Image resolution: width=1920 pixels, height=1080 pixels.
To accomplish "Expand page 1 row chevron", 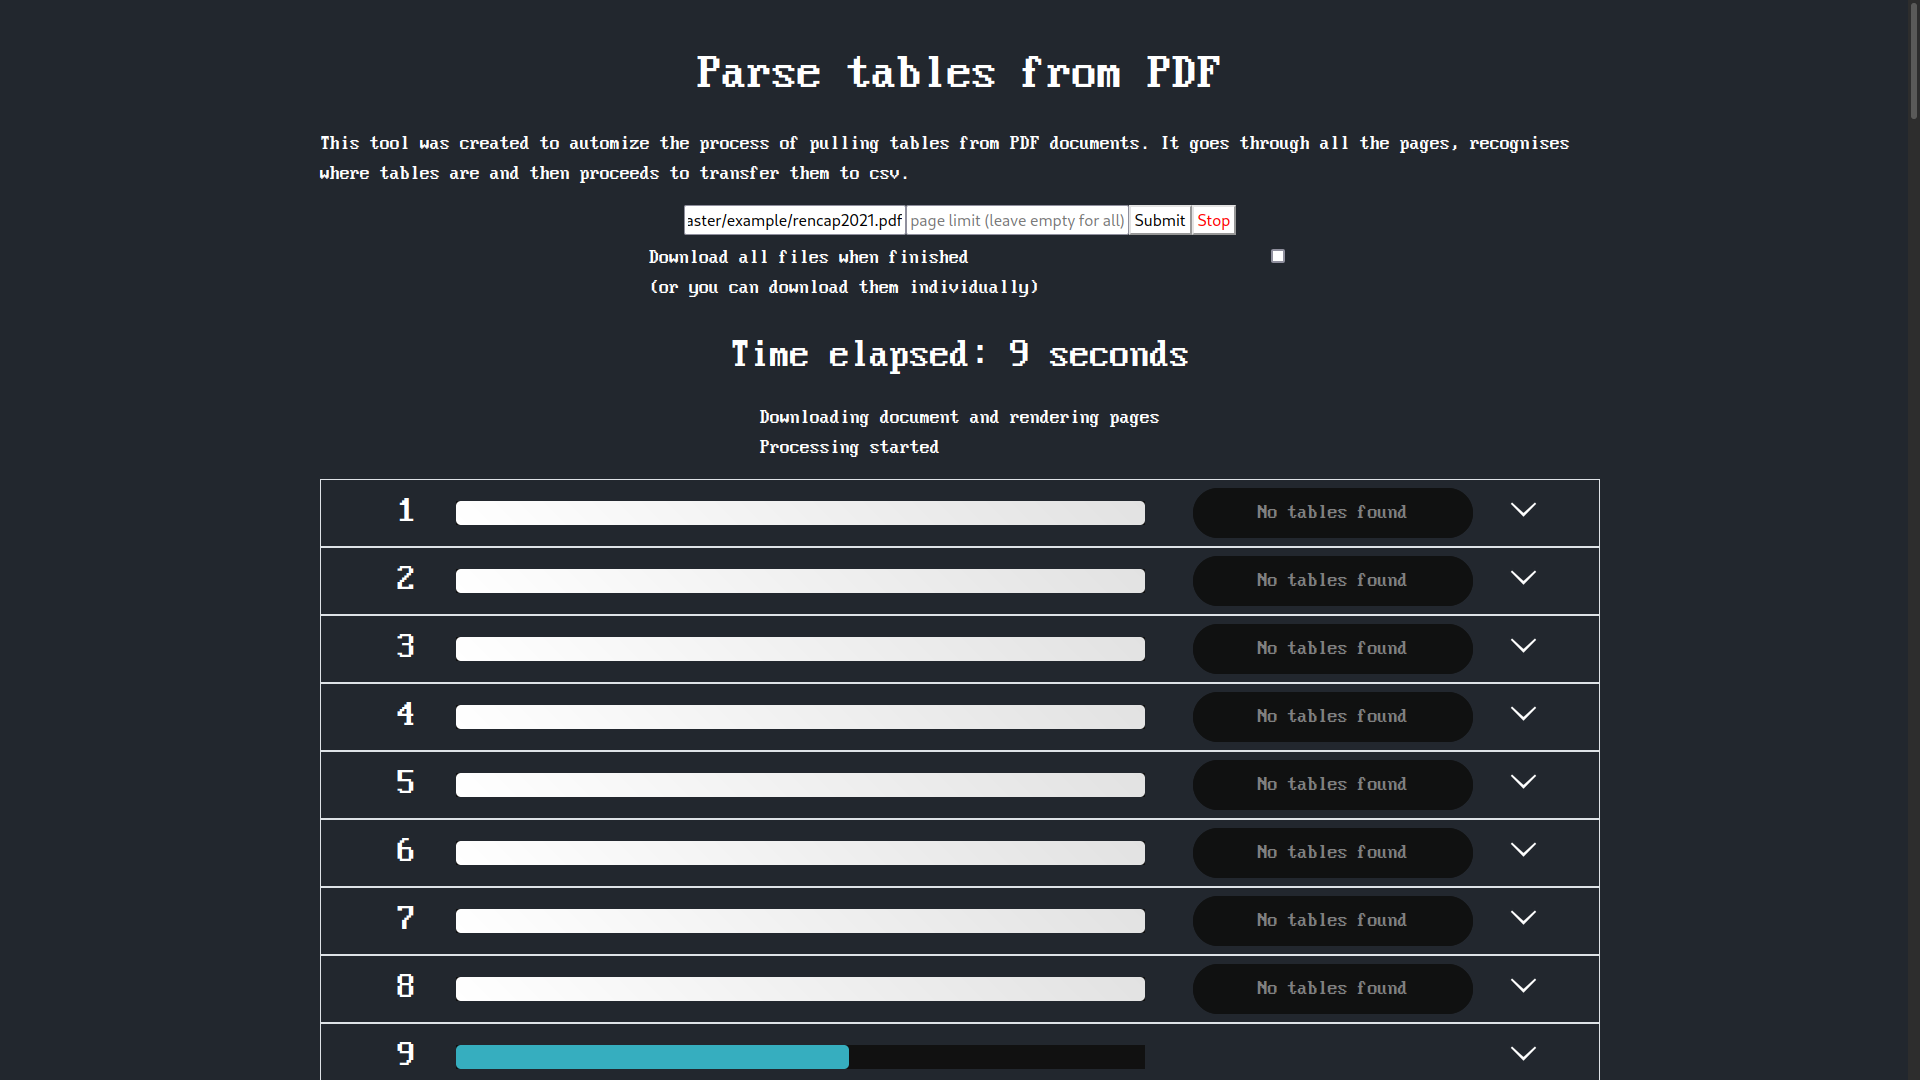I will click(1523, 510).
